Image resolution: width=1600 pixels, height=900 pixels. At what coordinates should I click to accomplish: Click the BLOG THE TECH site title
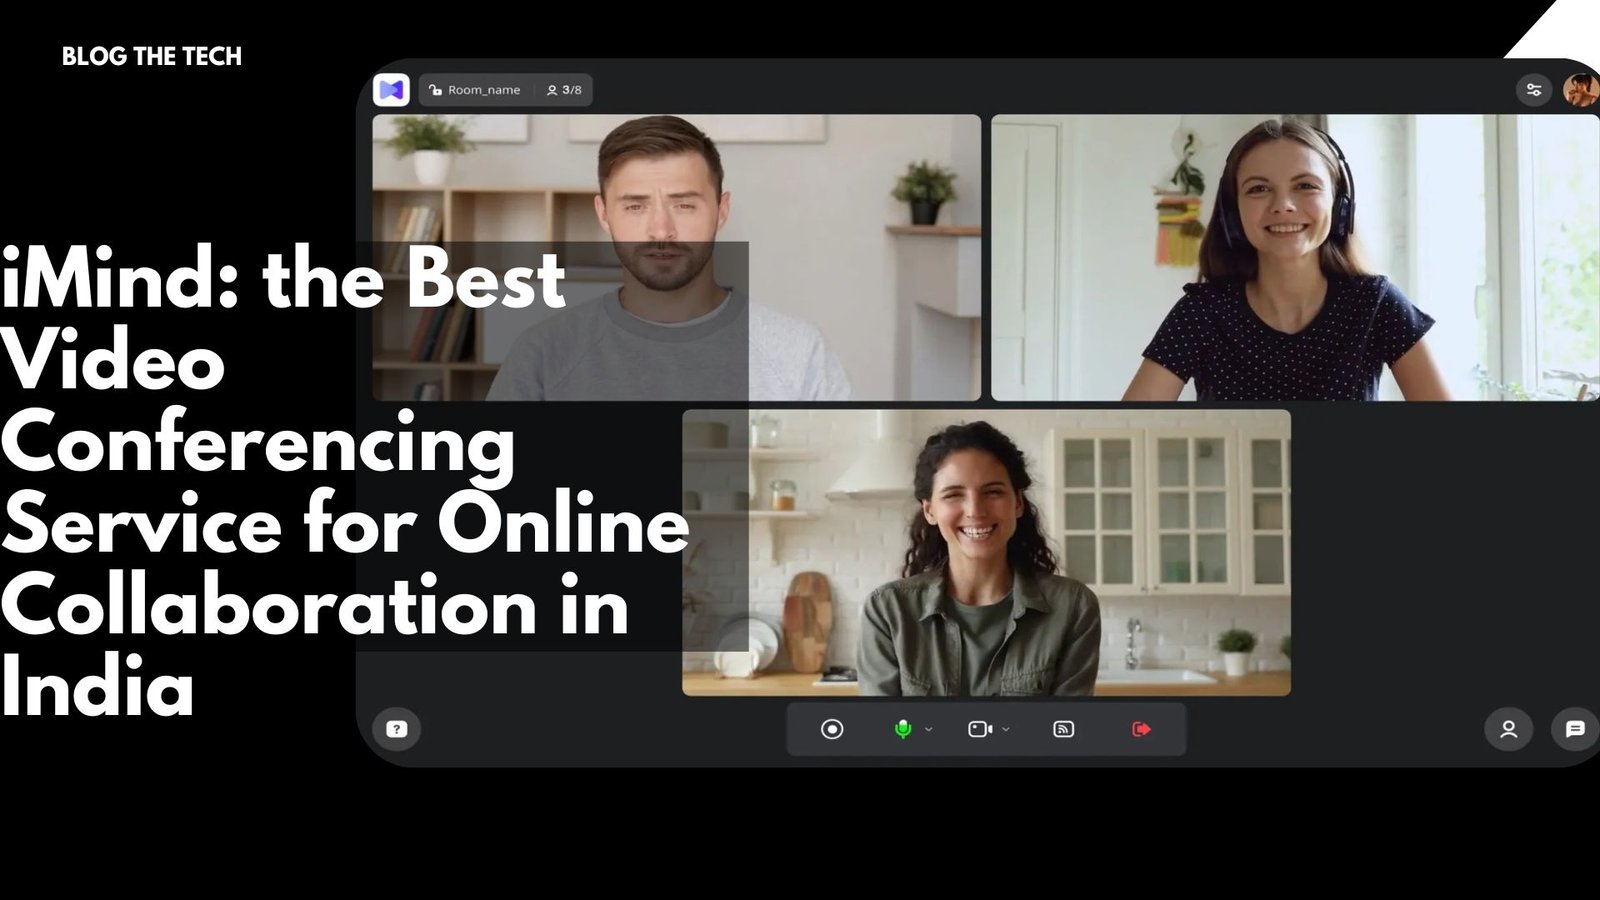(x=152, y=57)
